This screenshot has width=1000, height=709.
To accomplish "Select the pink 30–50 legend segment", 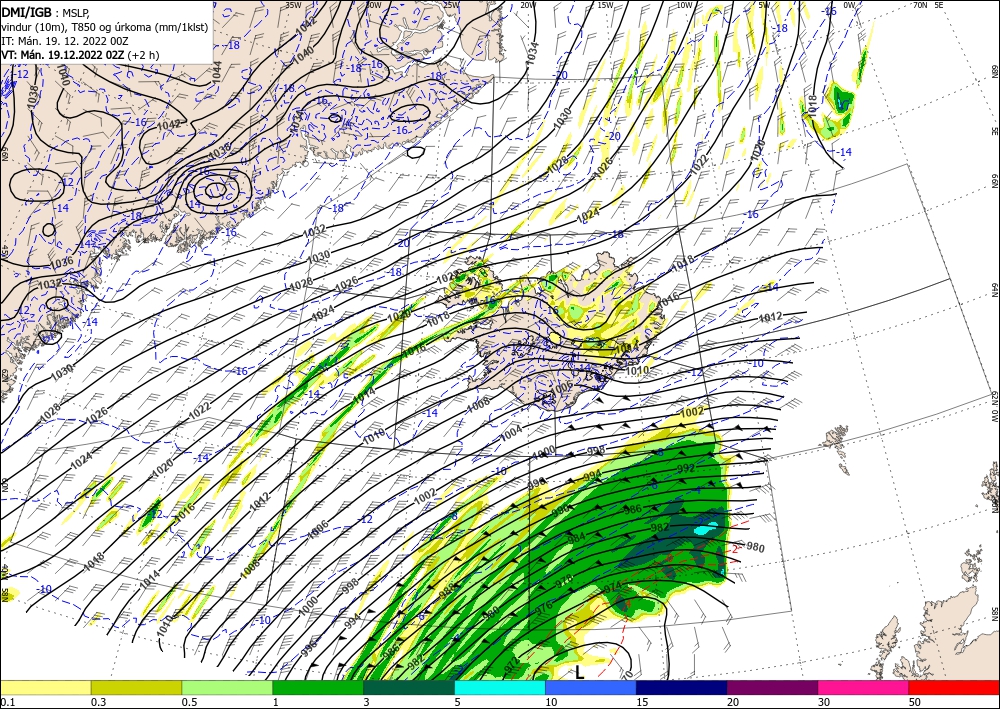I will click(x=863, y=687).
